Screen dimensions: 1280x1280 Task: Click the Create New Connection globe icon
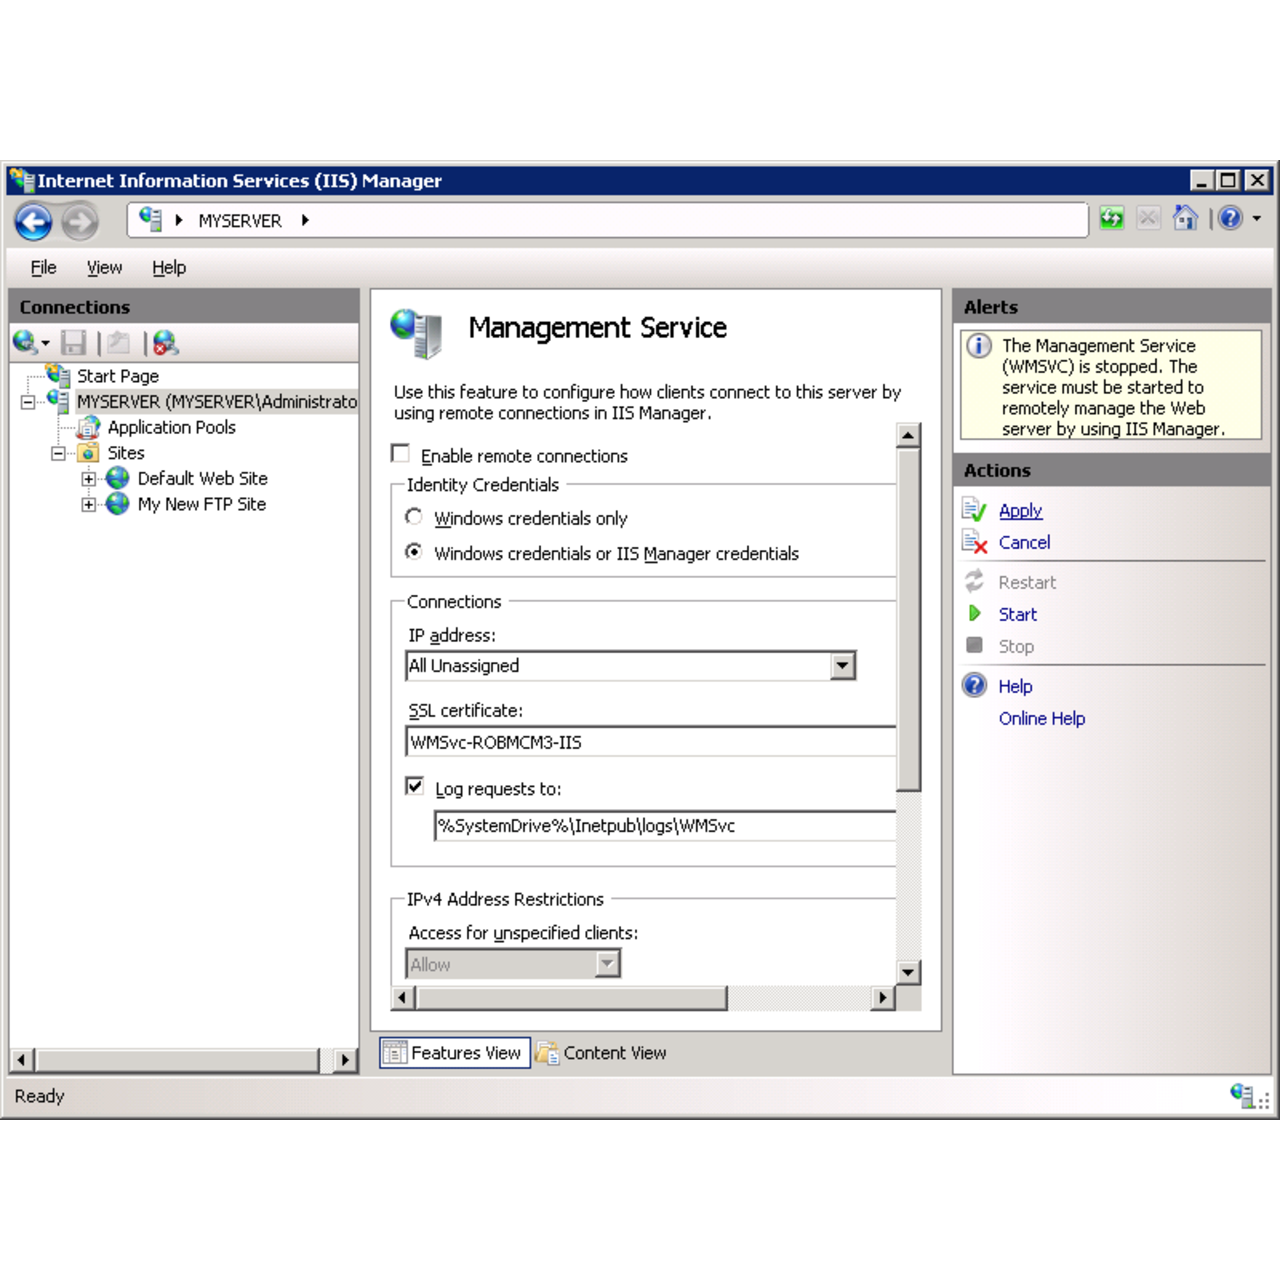pyautogui.click(x=25, y=343)
